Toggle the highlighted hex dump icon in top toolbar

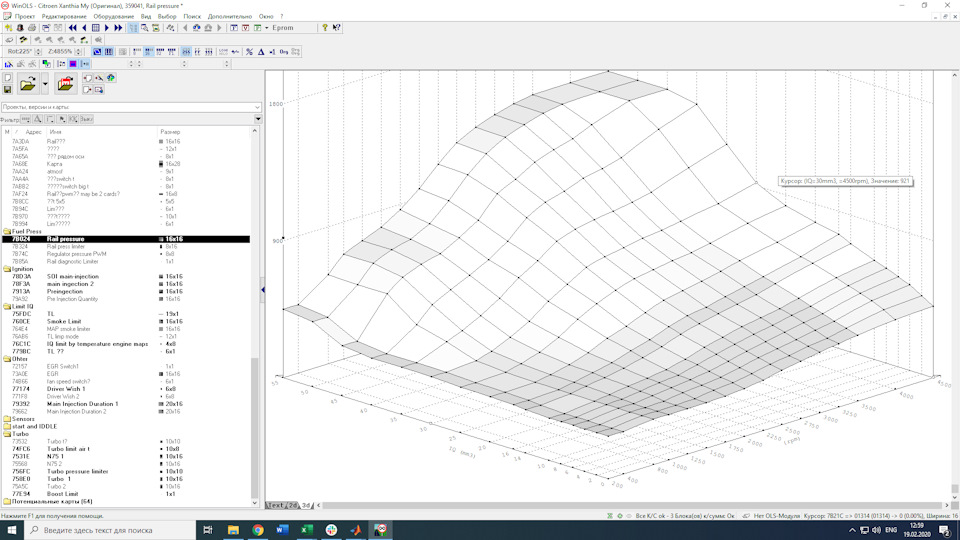133,28
